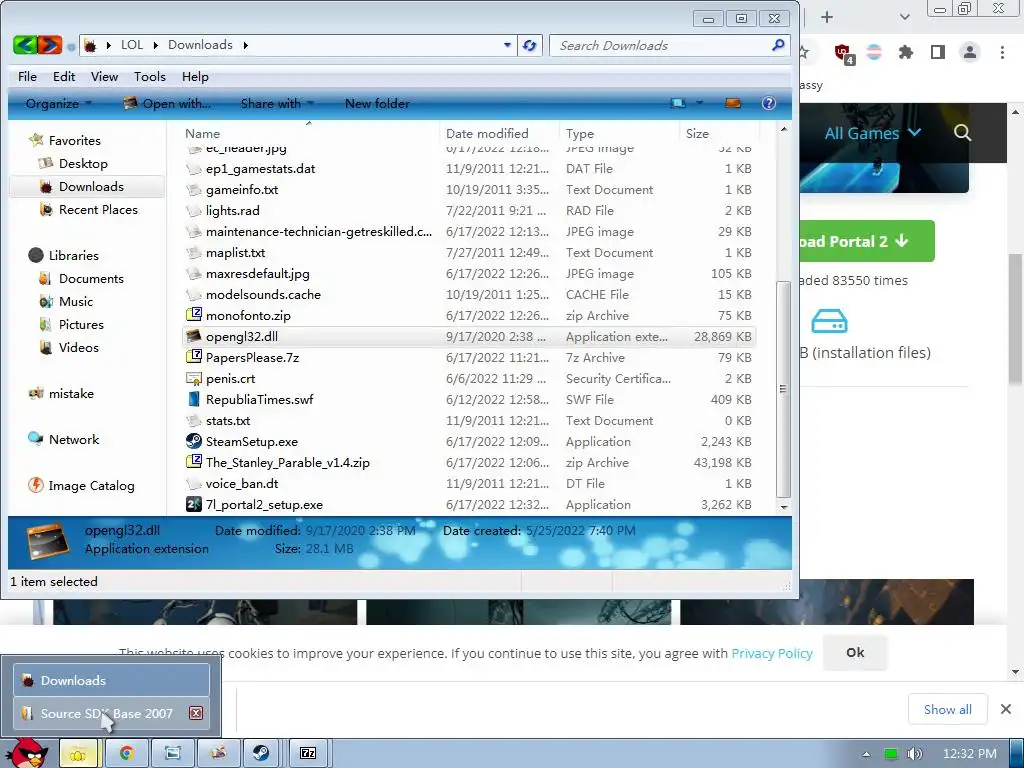Screen dimensions: 1024x768
Task: Accept cookies with the Ok button
Action: [x=855, y=652]
